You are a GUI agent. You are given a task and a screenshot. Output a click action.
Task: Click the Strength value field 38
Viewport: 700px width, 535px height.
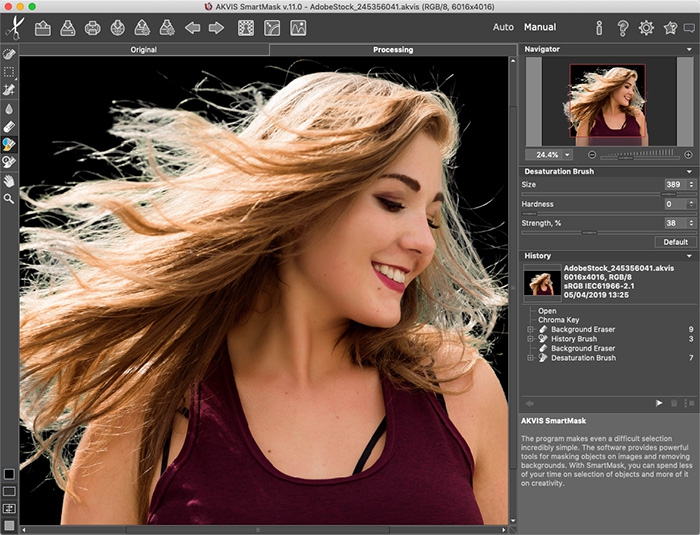pos(675,223)
